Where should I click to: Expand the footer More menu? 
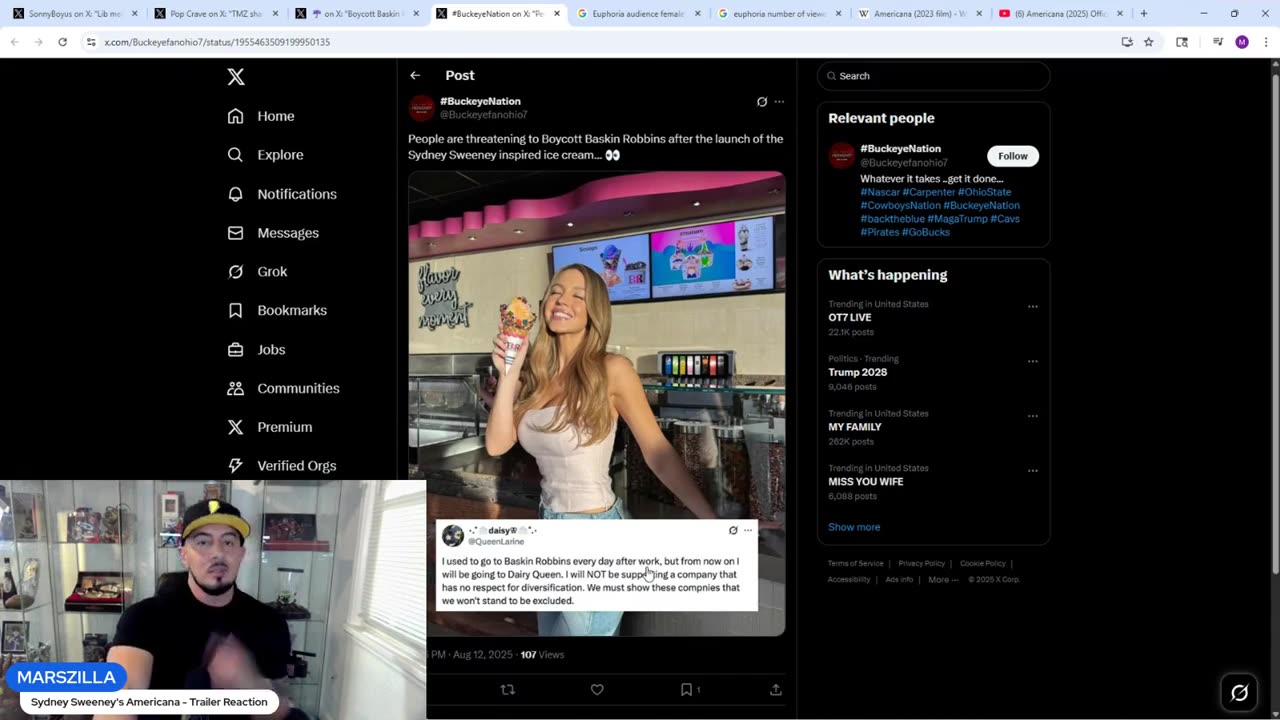pos(943,579)
